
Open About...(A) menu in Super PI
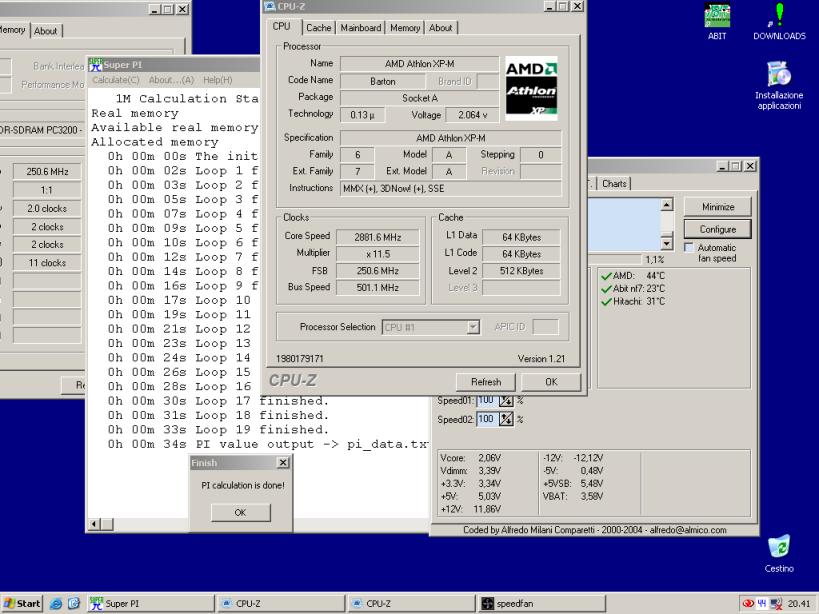tap(171, 80)
